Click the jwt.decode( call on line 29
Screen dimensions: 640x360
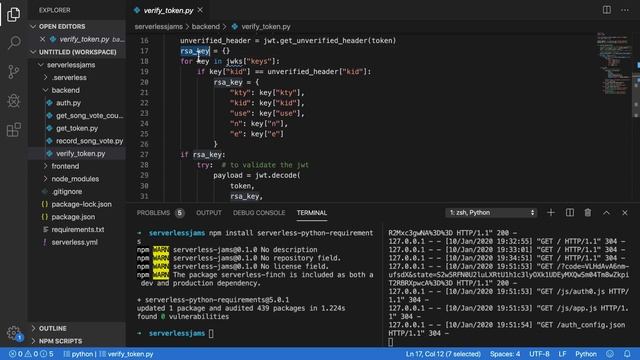point(278,175)
